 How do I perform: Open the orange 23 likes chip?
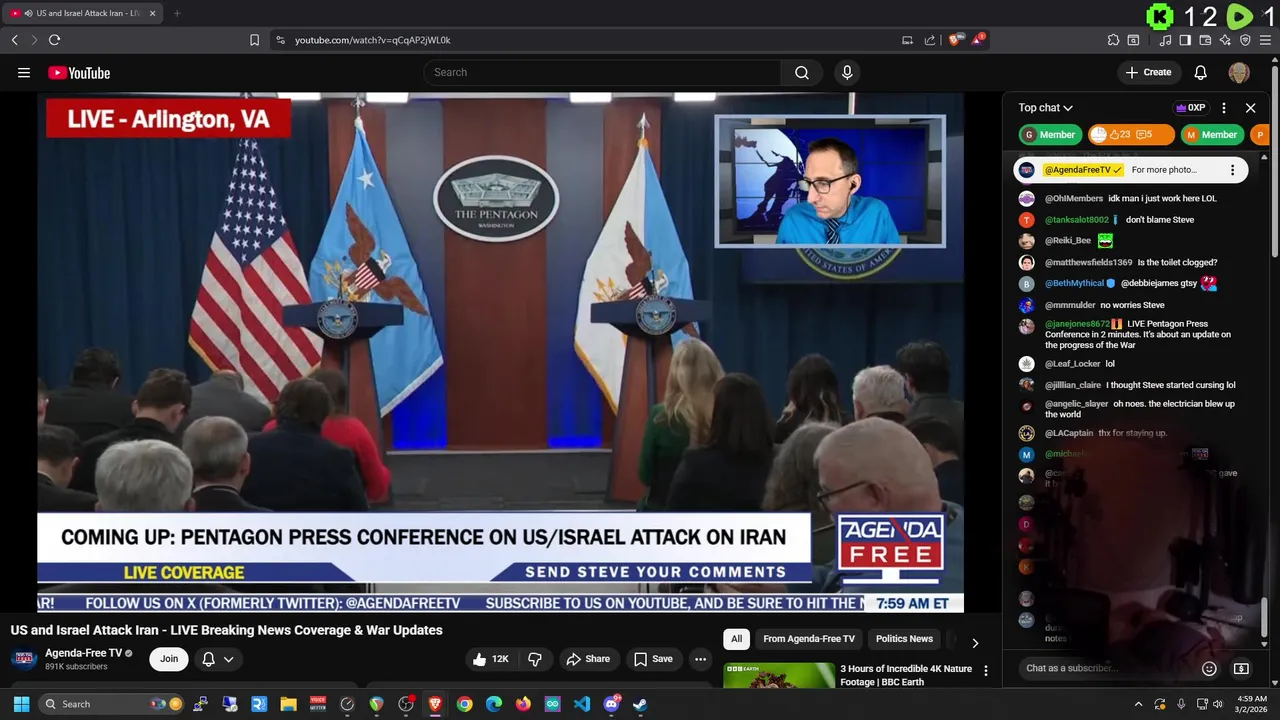[x=1130, y=135]
